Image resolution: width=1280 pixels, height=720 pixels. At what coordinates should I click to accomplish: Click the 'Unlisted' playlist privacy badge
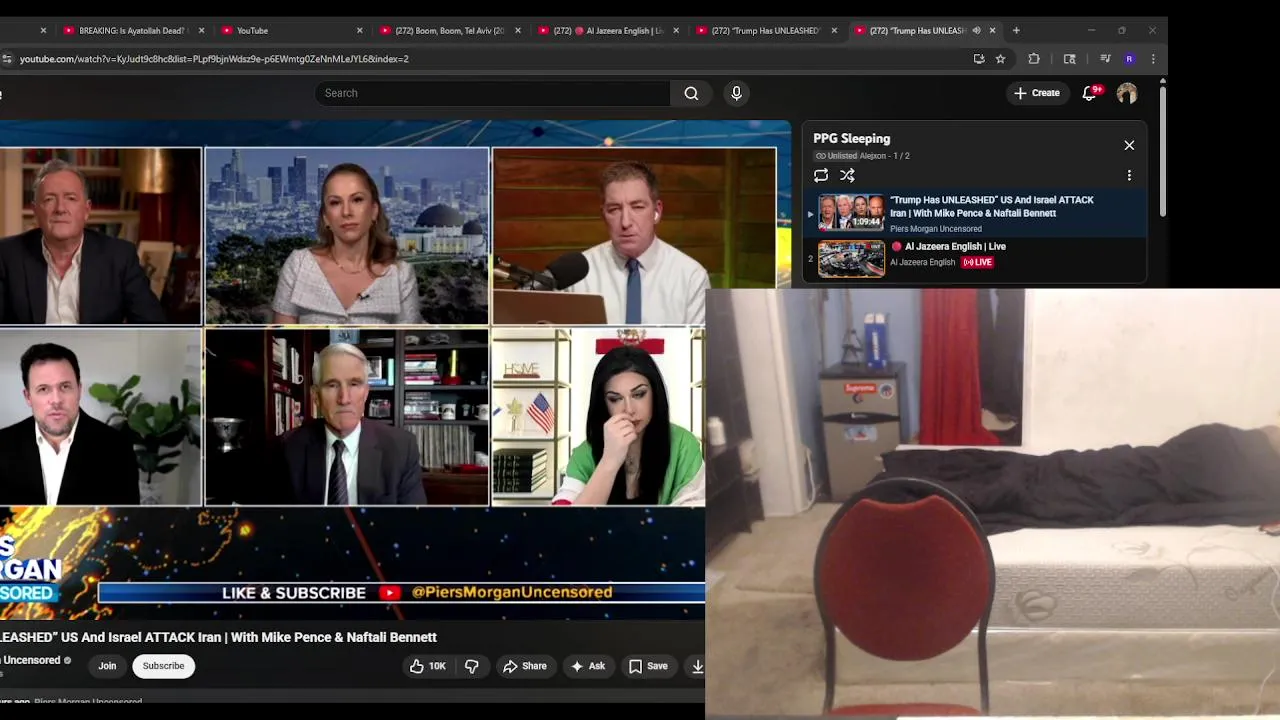pos(835,156)
